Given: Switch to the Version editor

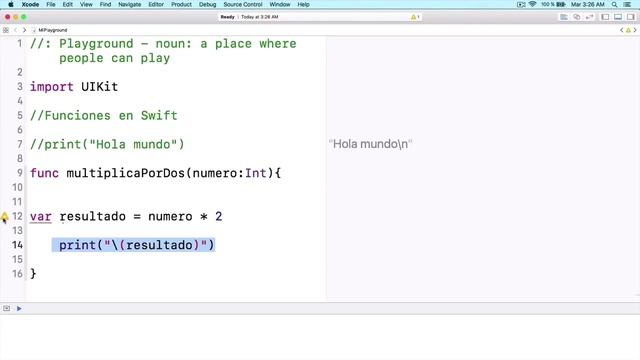Looking at the screenshot, I should click(590, 17).
